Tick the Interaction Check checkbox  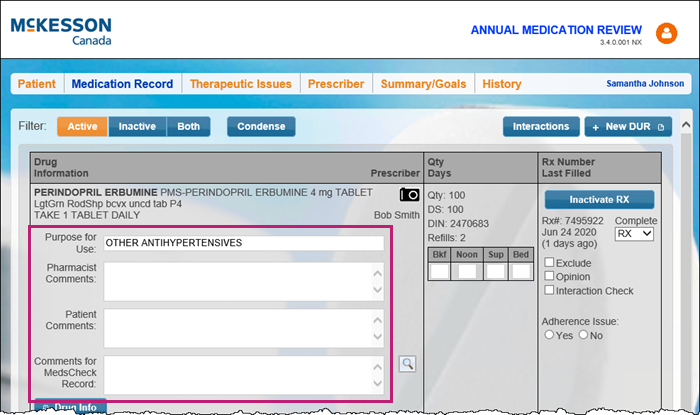(x=549, y=290)
